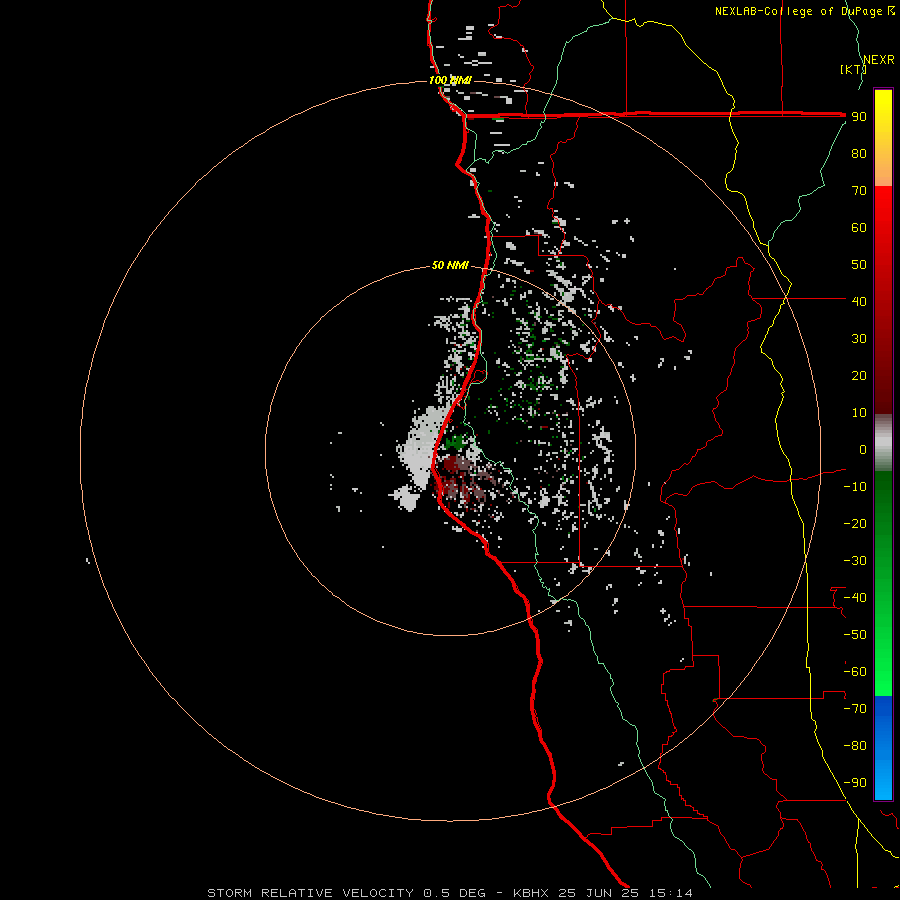Click the positive 80 value on the scale
Image resolution: width=900 pixels, height=900 pixels.
(859, 153)
